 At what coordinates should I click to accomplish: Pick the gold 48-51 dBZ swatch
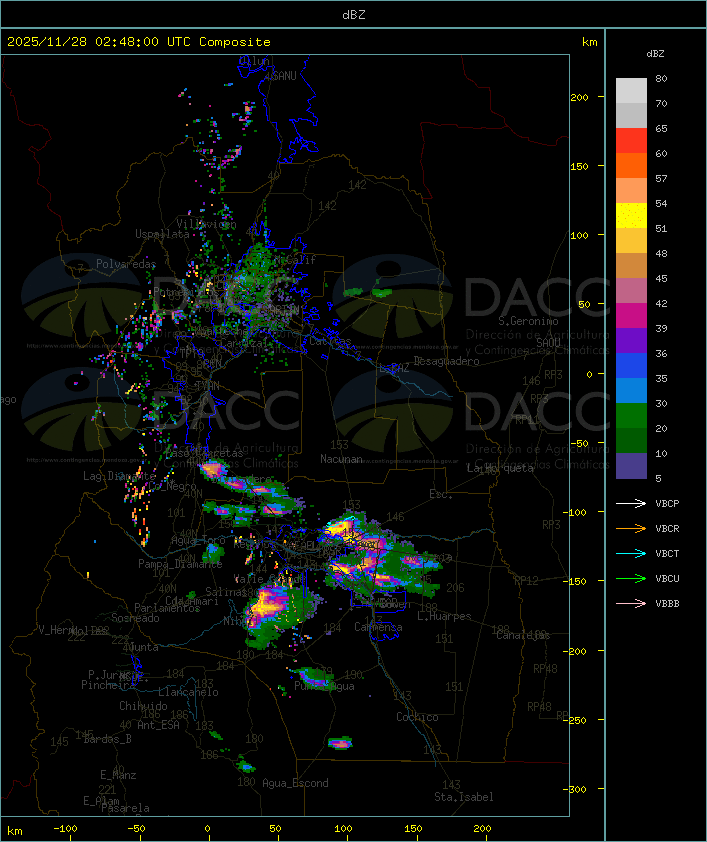click(631, 241)
